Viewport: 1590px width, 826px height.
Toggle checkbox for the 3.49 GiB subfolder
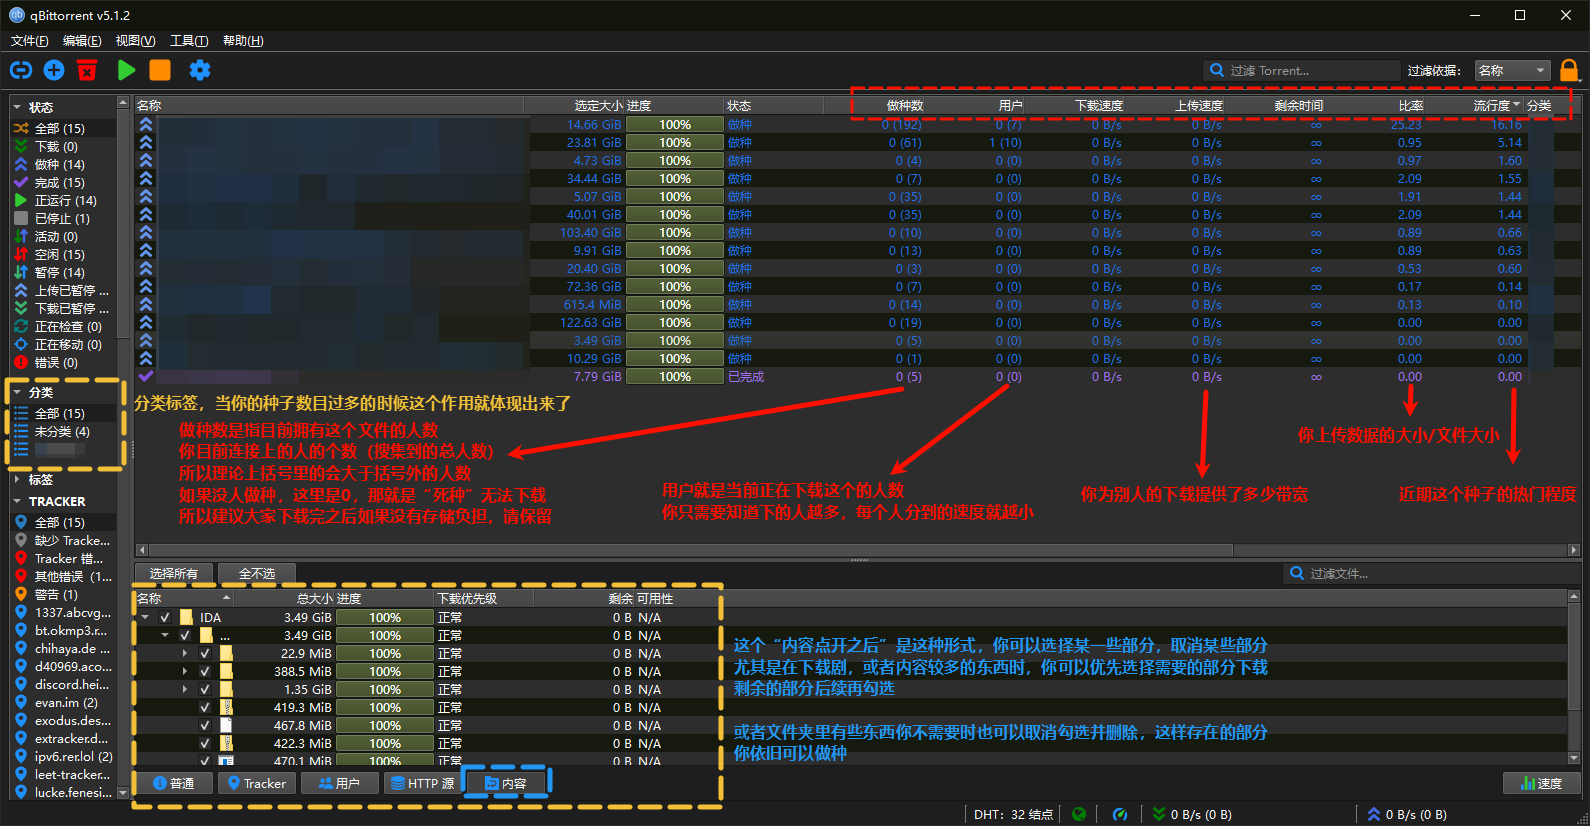[x=185, y=635]
